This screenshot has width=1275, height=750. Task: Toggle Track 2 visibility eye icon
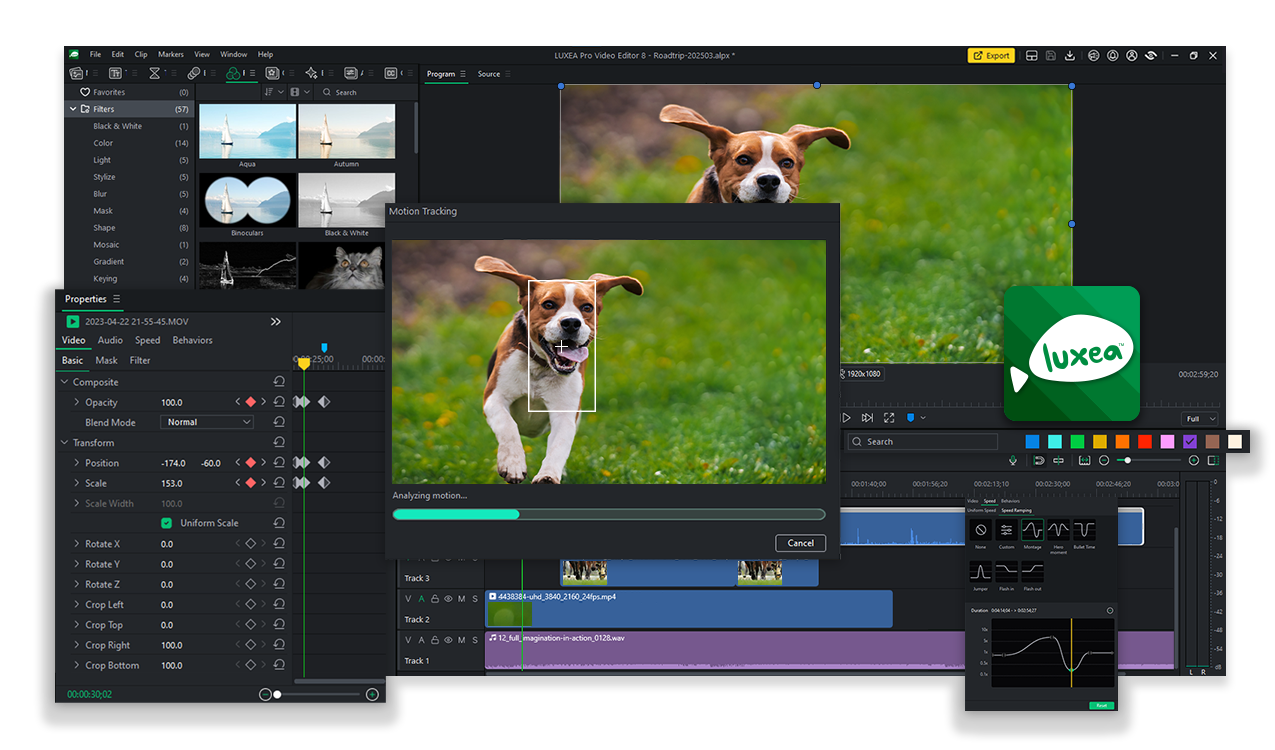click(448, 599)
